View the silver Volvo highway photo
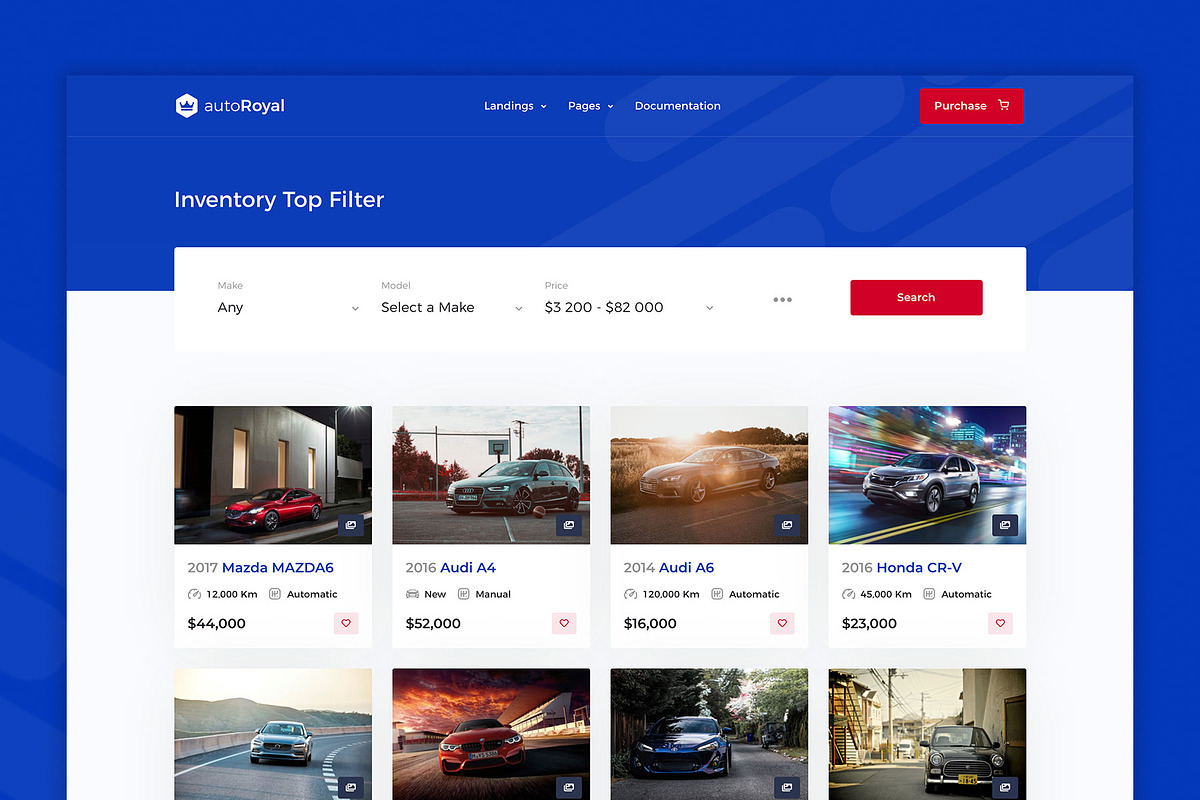 click(x=273, y=734)
